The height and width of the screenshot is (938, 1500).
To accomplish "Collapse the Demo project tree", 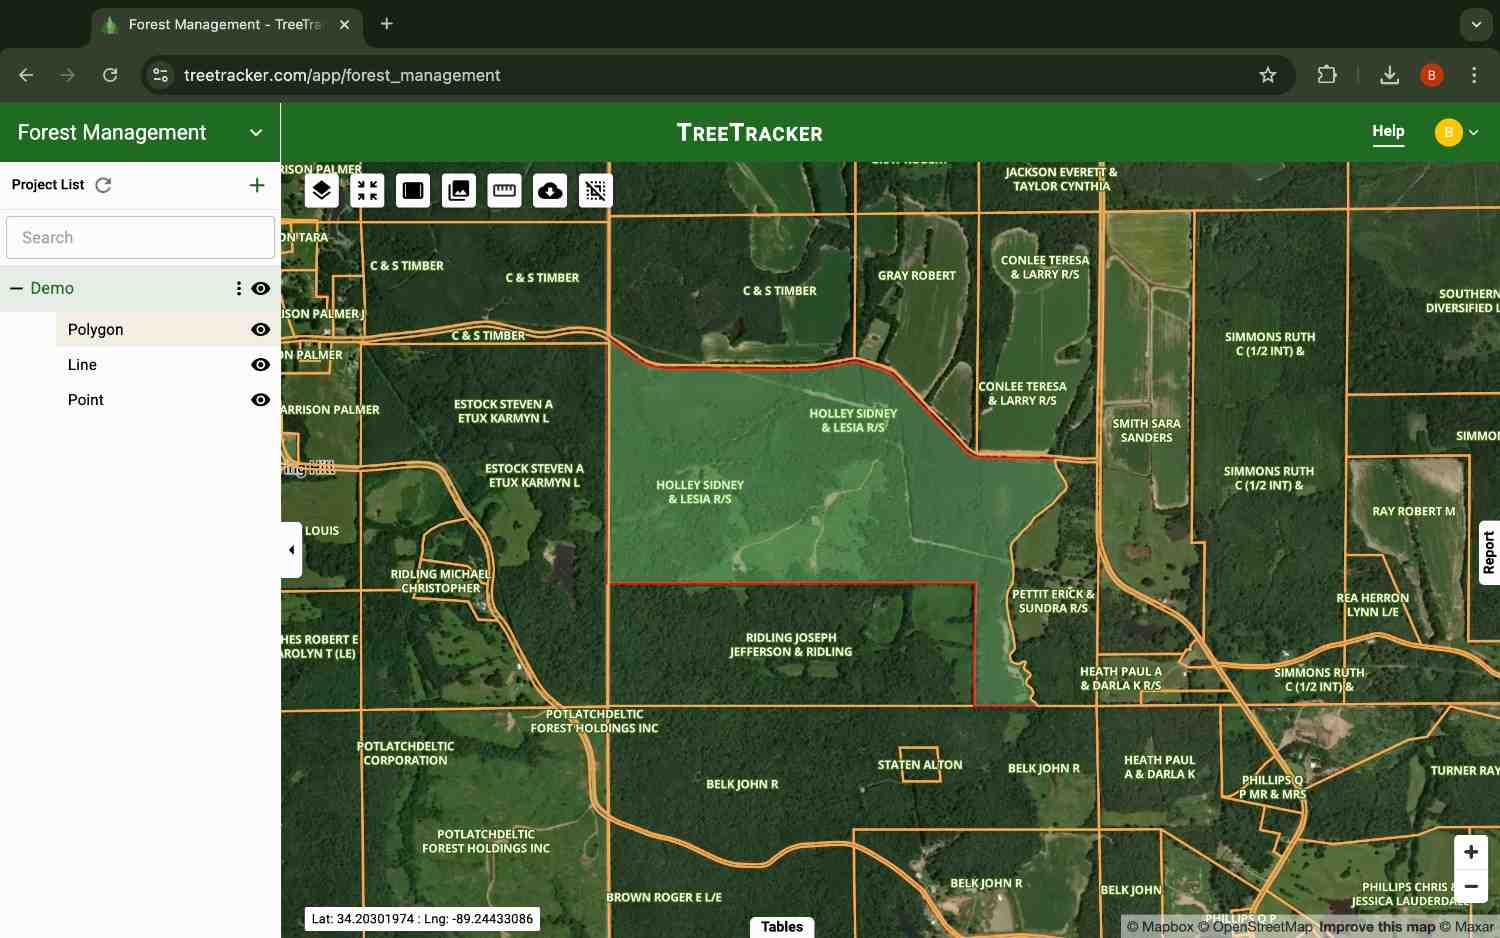I will pyautogui.click(x=15, y=288).
